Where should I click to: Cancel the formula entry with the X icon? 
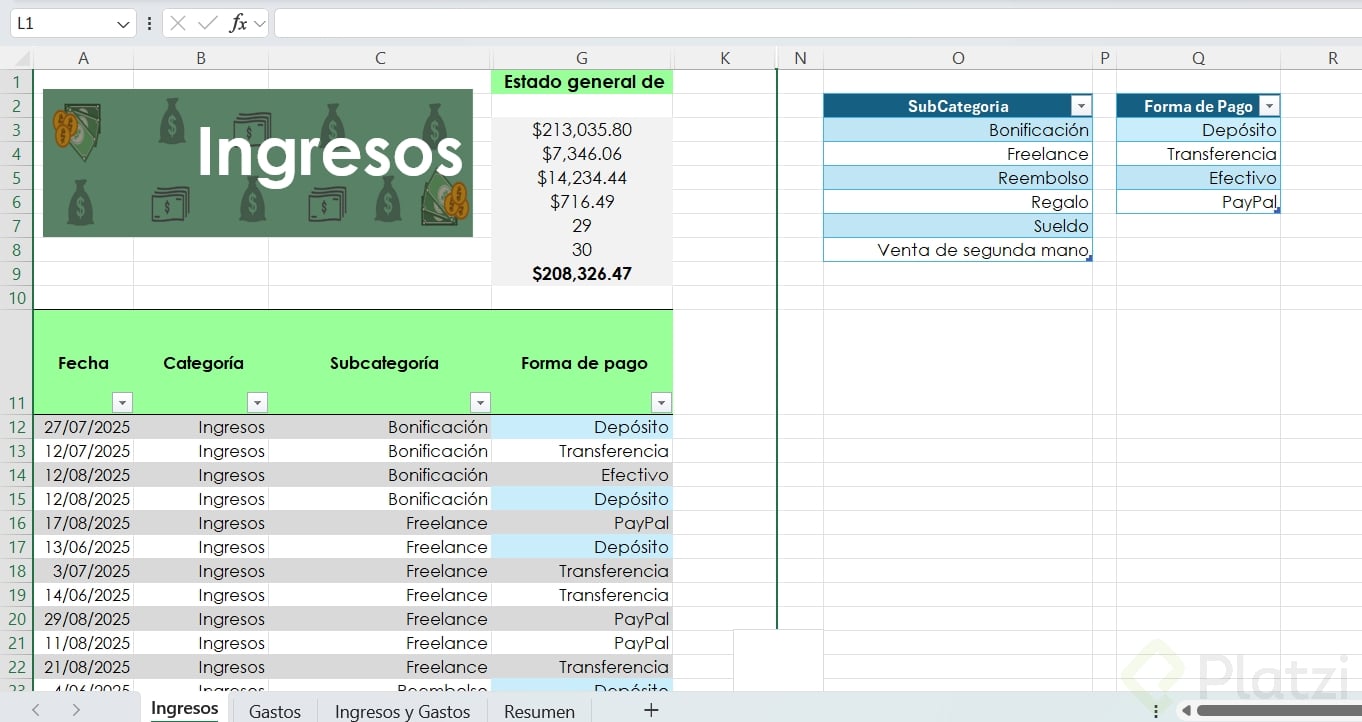click(178, 23)
